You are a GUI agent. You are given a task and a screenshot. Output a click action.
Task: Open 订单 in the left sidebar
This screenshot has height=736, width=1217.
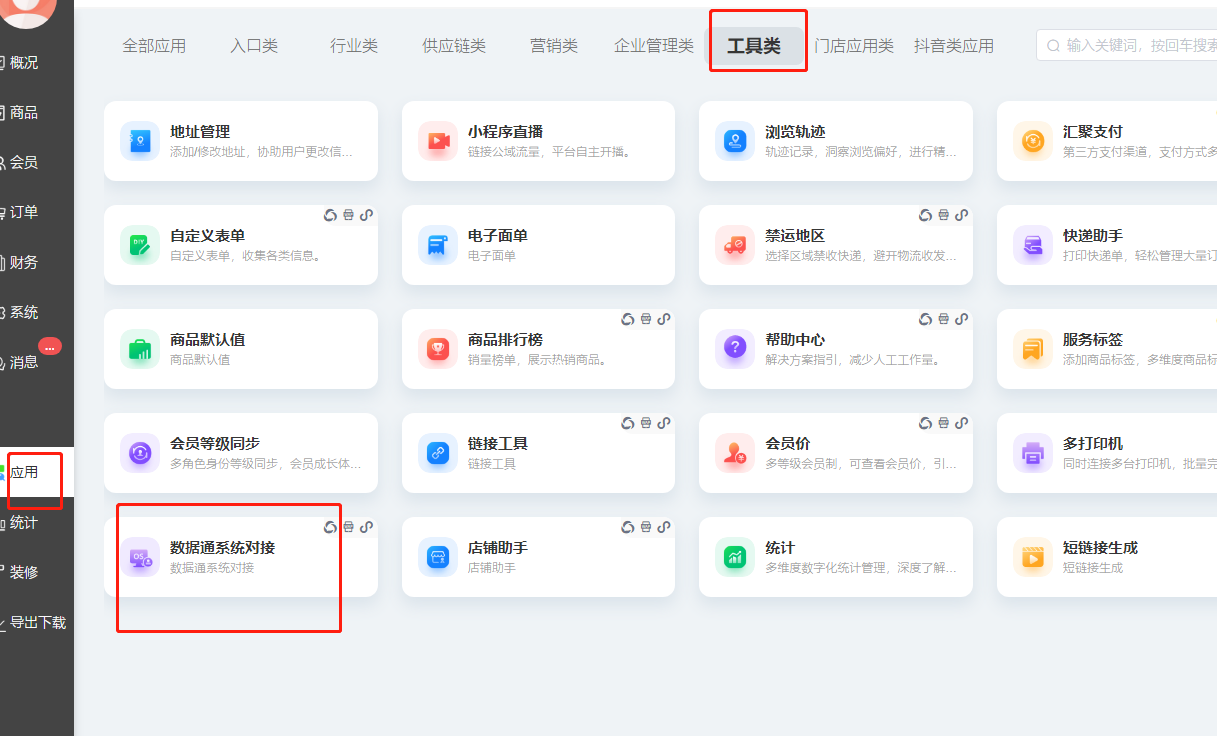click(24, 212)
